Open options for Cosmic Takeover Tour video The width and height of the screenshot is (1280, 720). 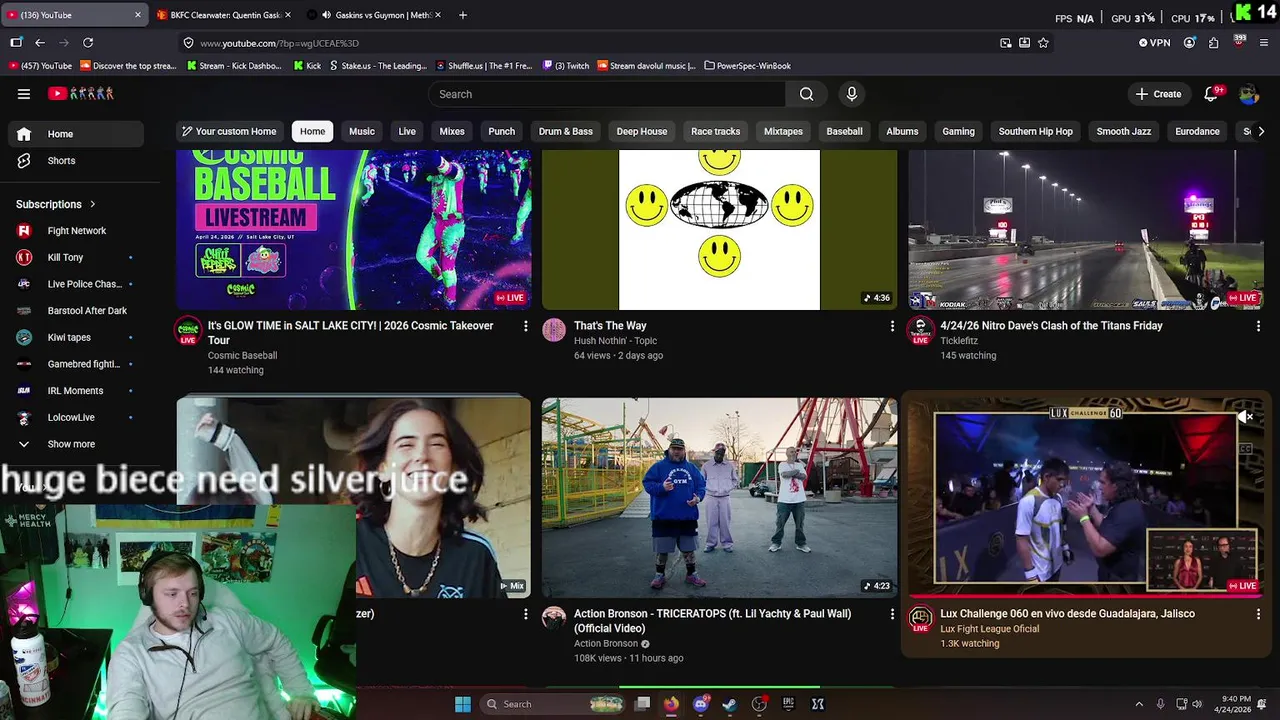click(526, 326)
